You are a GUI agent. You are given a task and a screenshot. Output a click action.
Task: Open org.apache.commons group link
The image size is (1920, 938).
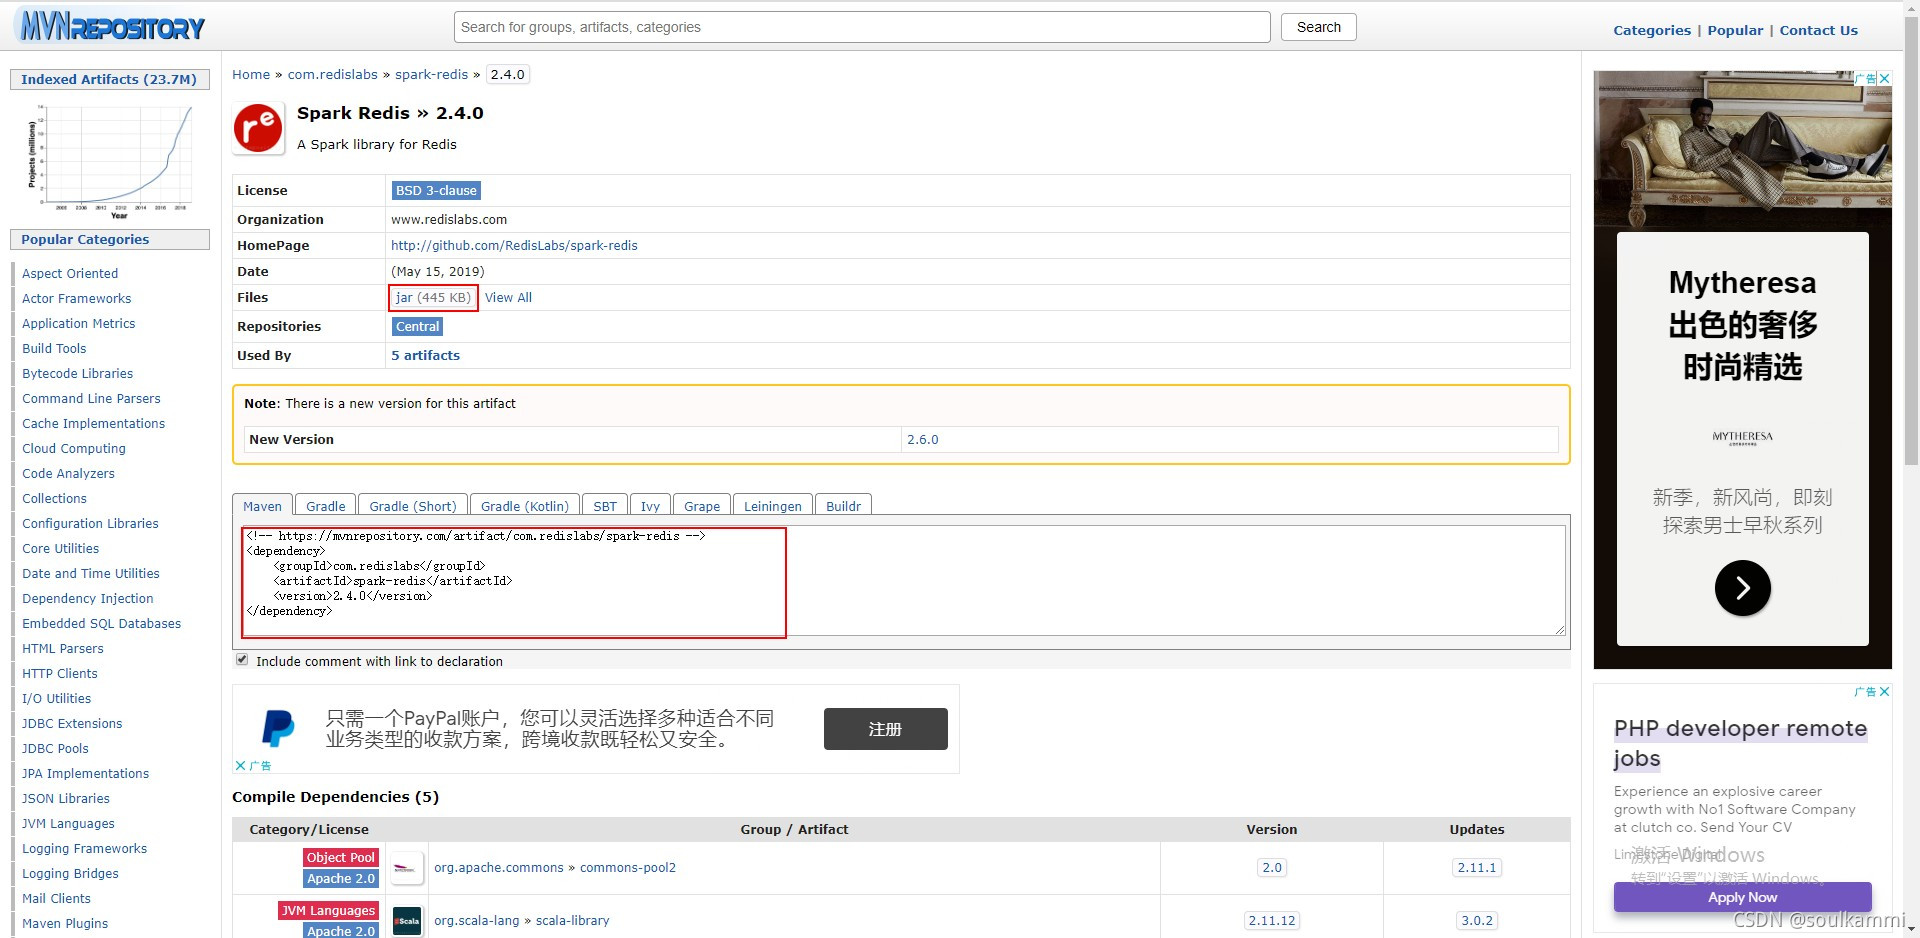click(499, 867)
